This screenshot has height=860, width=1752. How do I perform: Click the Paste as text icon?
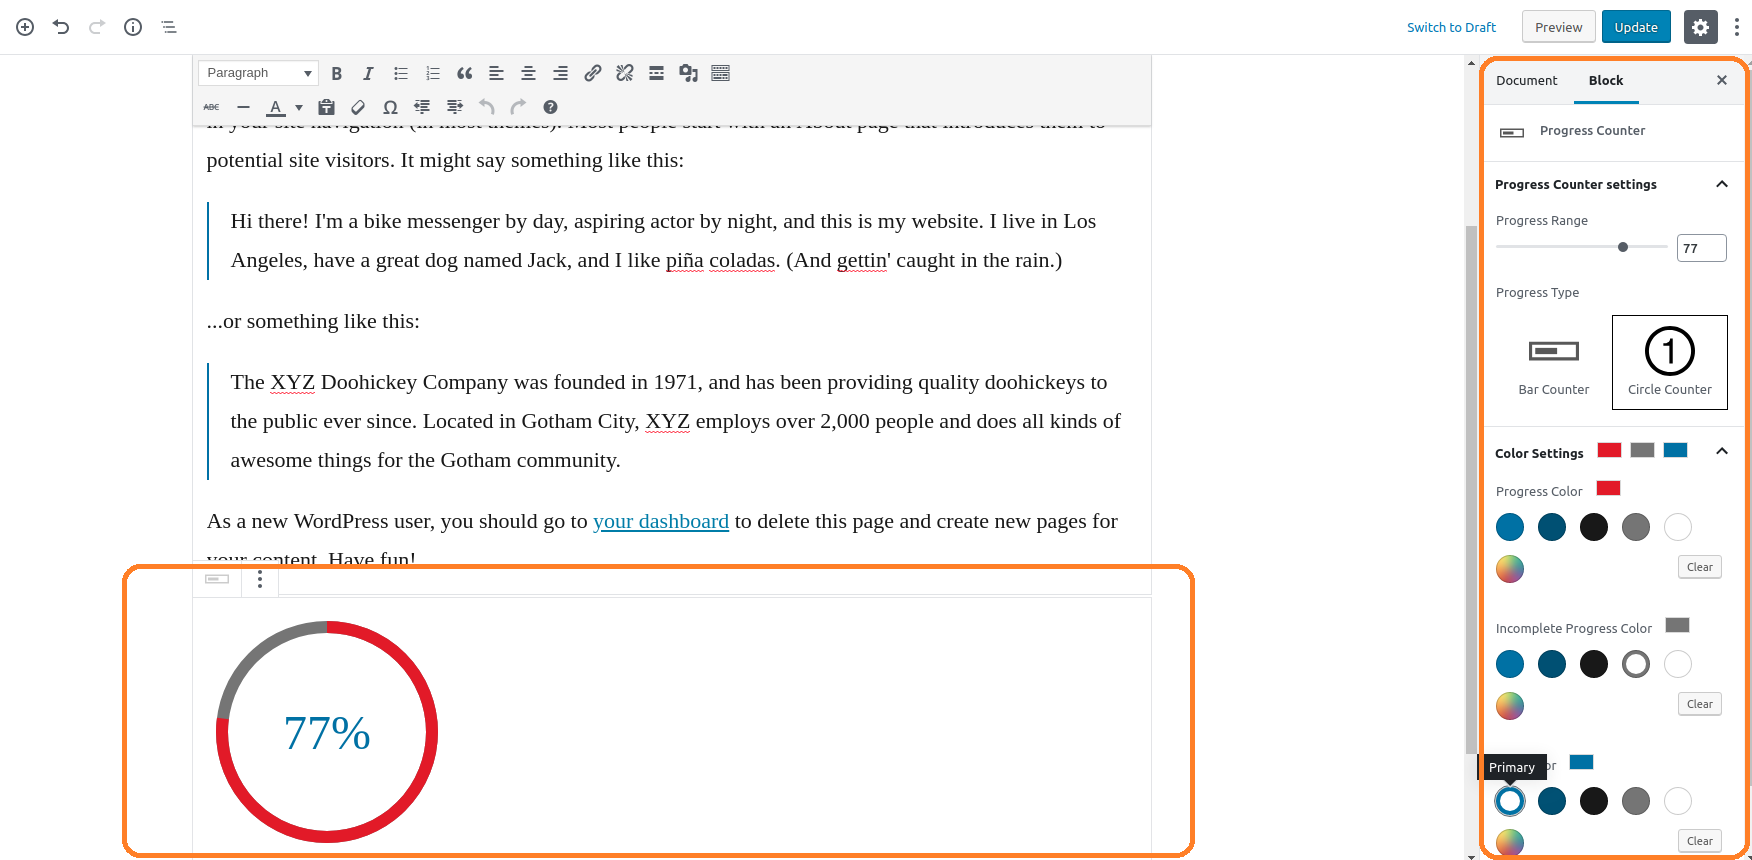[x=326, y=107]
